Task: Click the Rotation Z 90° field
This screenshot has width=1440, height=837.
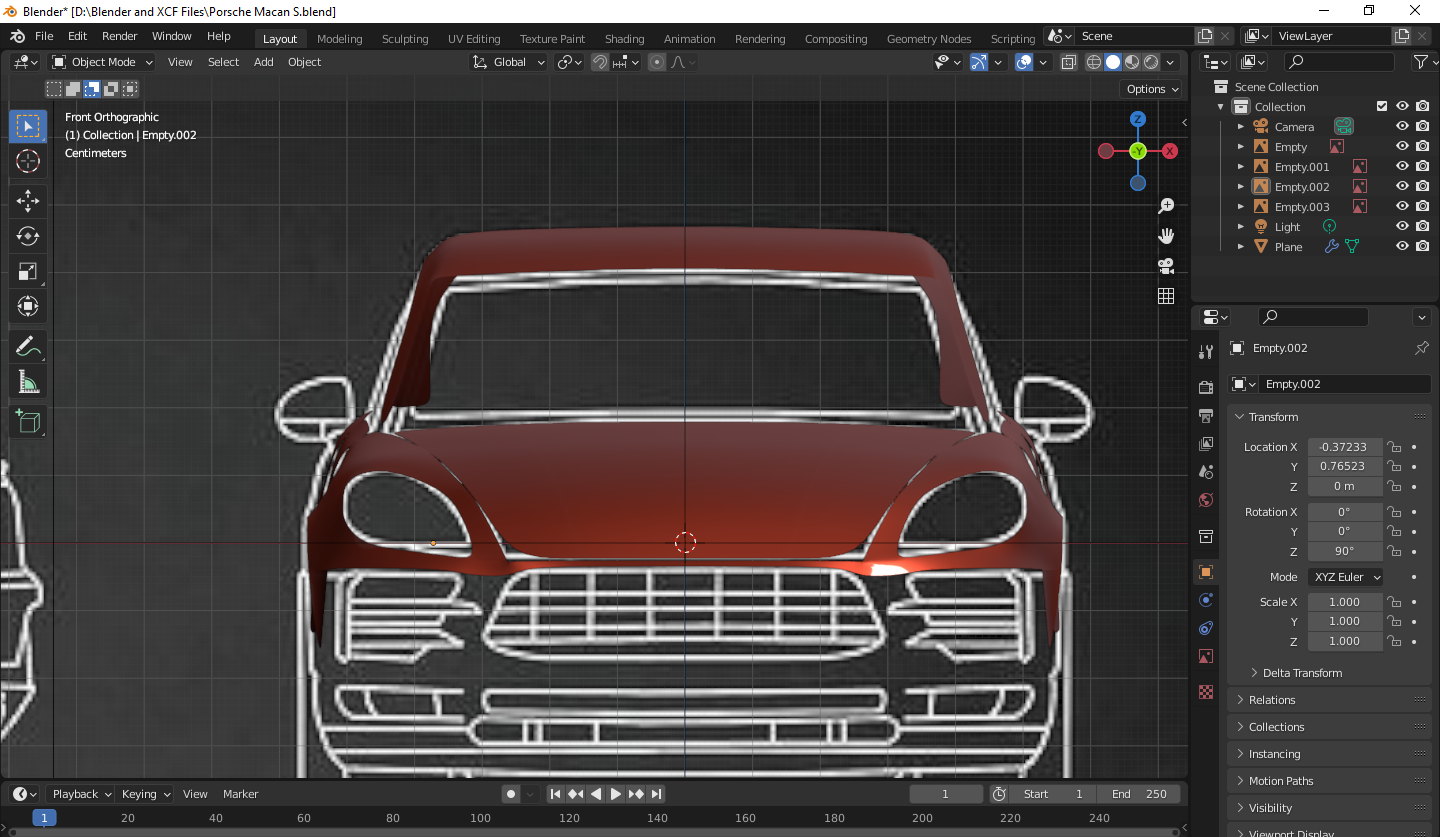Action: (1345, 551)
